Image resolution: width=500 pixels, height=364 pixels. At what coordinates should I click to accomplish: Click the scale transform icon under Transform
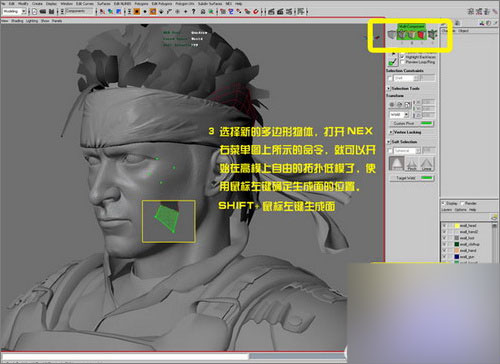407,104
